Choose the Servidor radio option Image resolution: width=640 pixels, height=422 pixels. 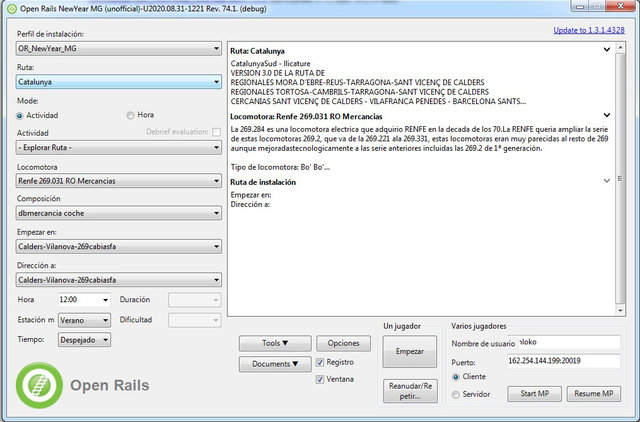tap(457, 394)
